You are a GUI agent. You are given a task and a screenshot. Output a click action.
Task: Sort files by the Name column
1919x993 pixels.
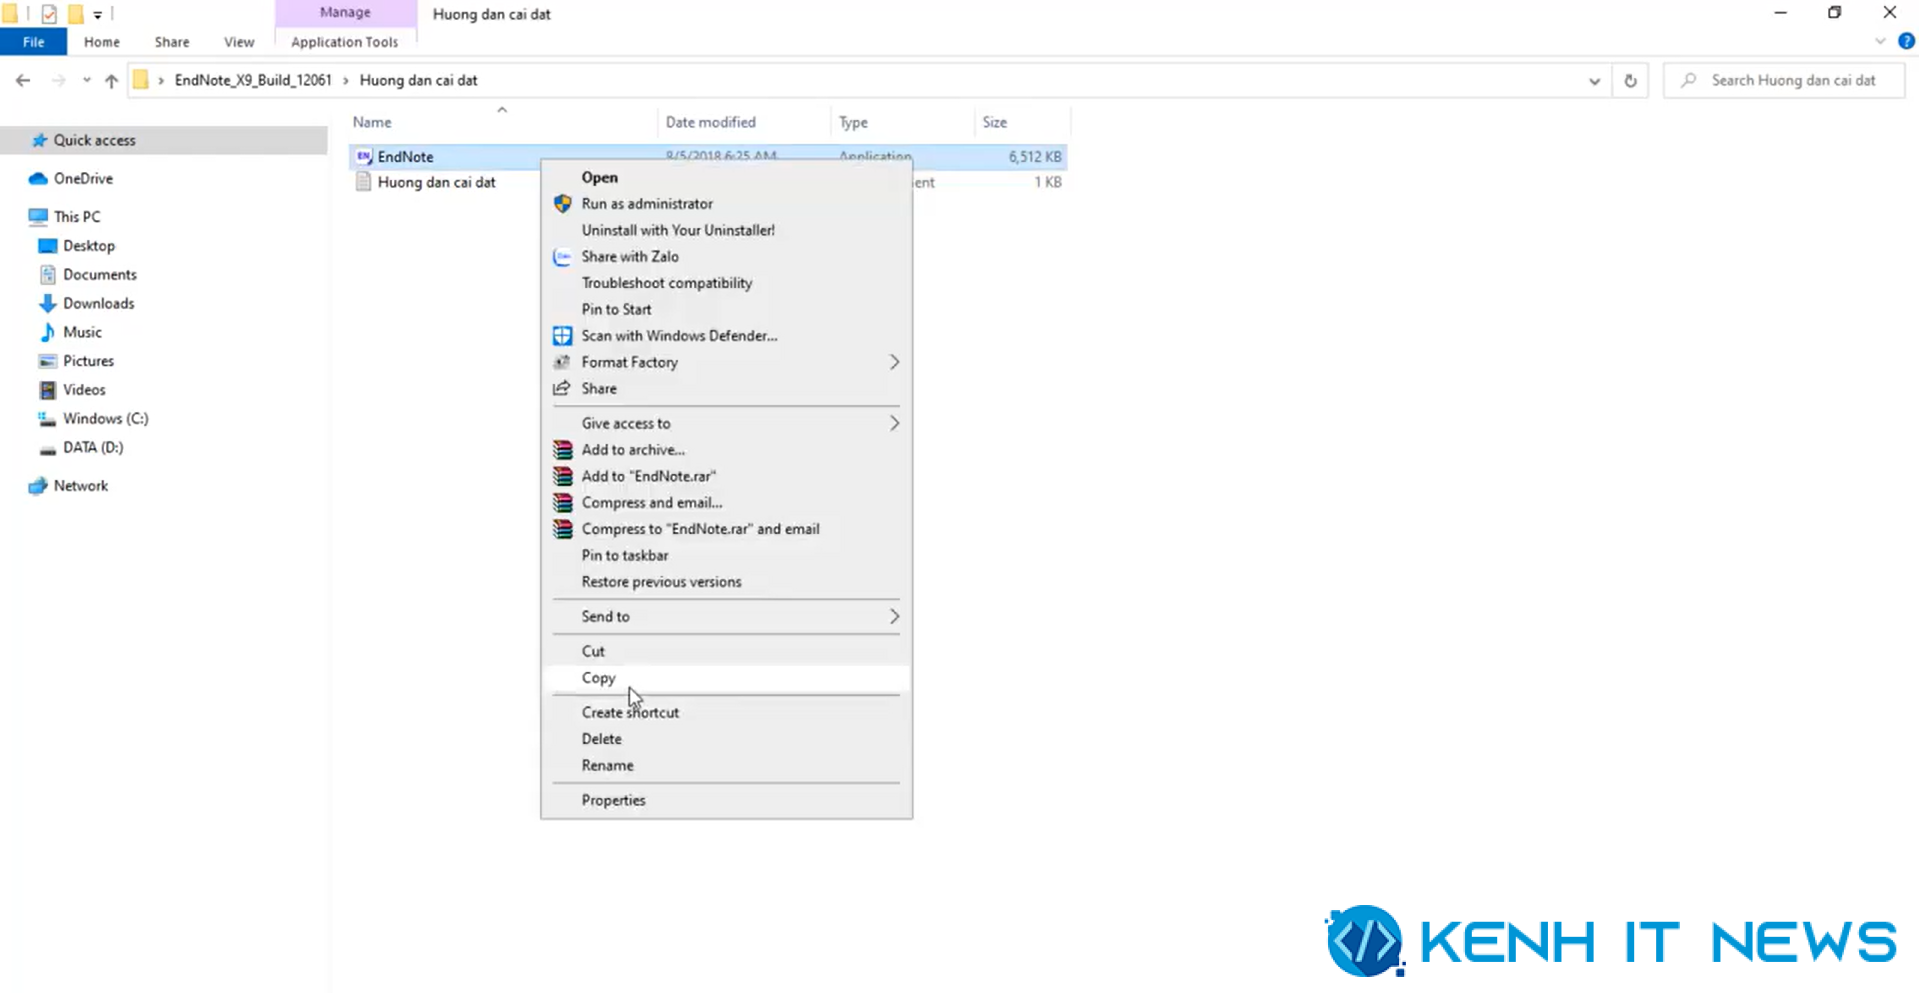[372, 122]
